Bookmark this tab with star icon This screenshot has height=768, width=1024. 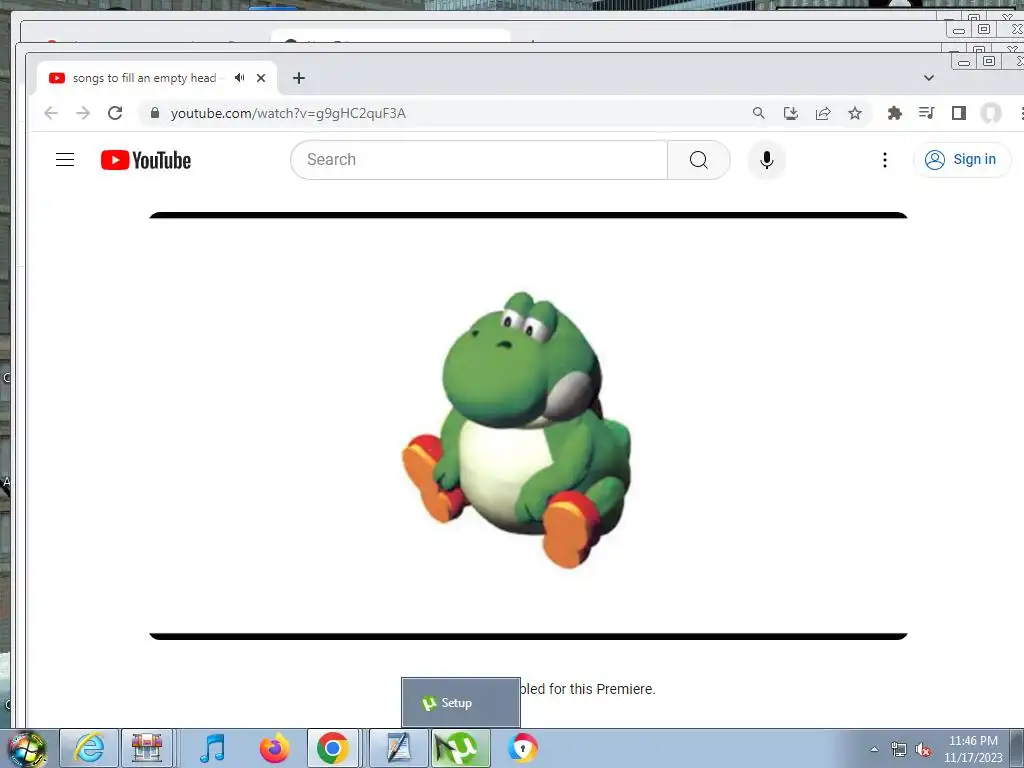pyautogui.click(x=855, y=113)
